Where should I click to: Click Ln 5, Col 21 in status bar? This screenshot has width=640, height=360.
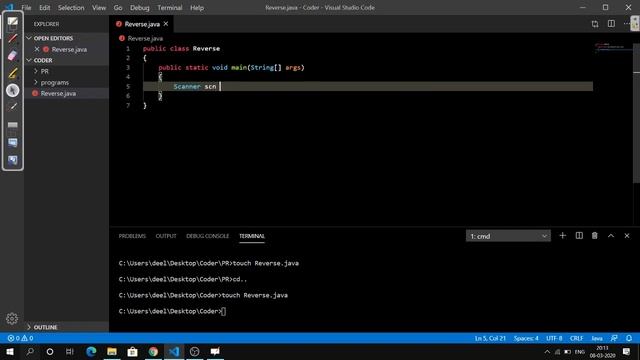(x=490, y=338)
